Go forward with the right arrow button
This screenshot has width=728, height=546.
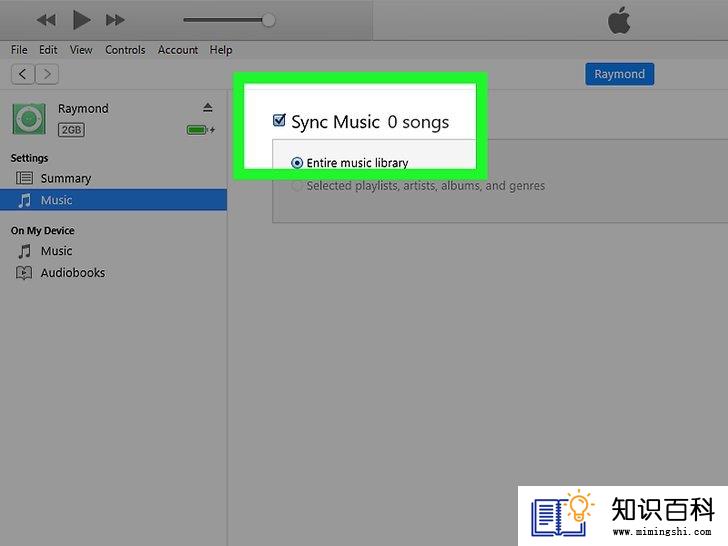[x=47, y=74]
